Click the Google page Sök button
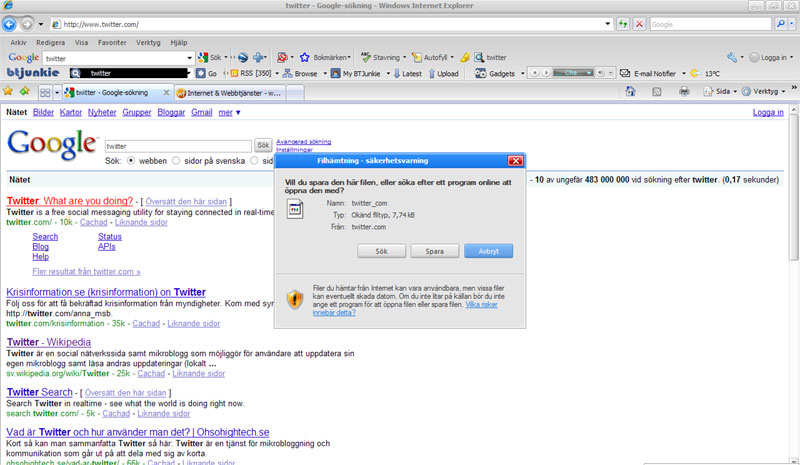The width and height of the screenshot is (800, 465). (x=263, y=145)
